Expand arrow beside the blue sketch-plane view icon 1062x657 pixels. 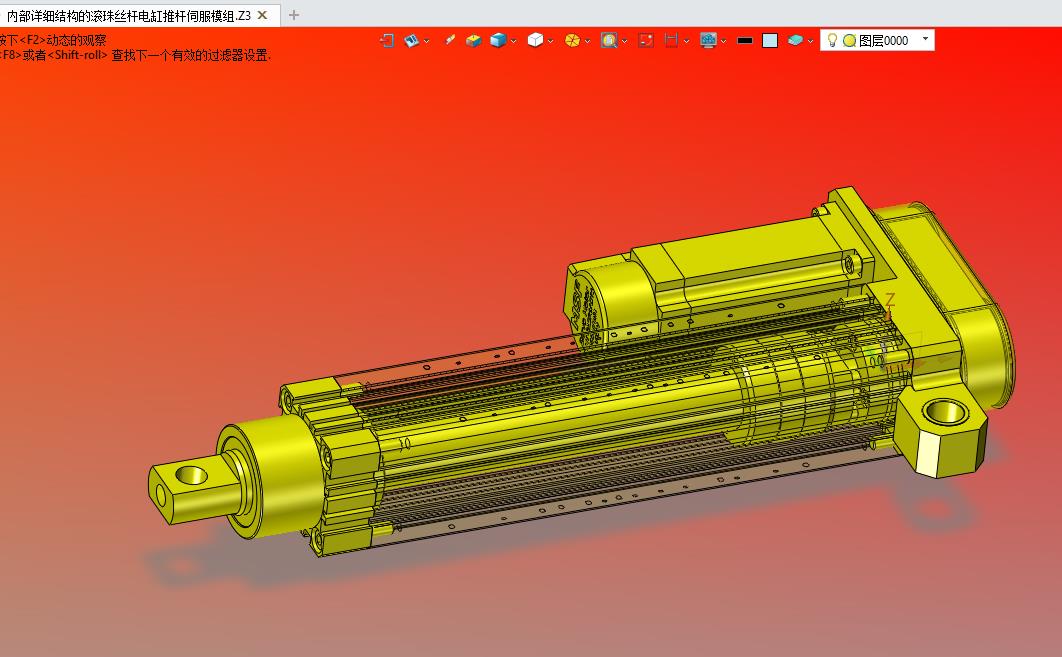pyautogui.click(x=427, y=41)
